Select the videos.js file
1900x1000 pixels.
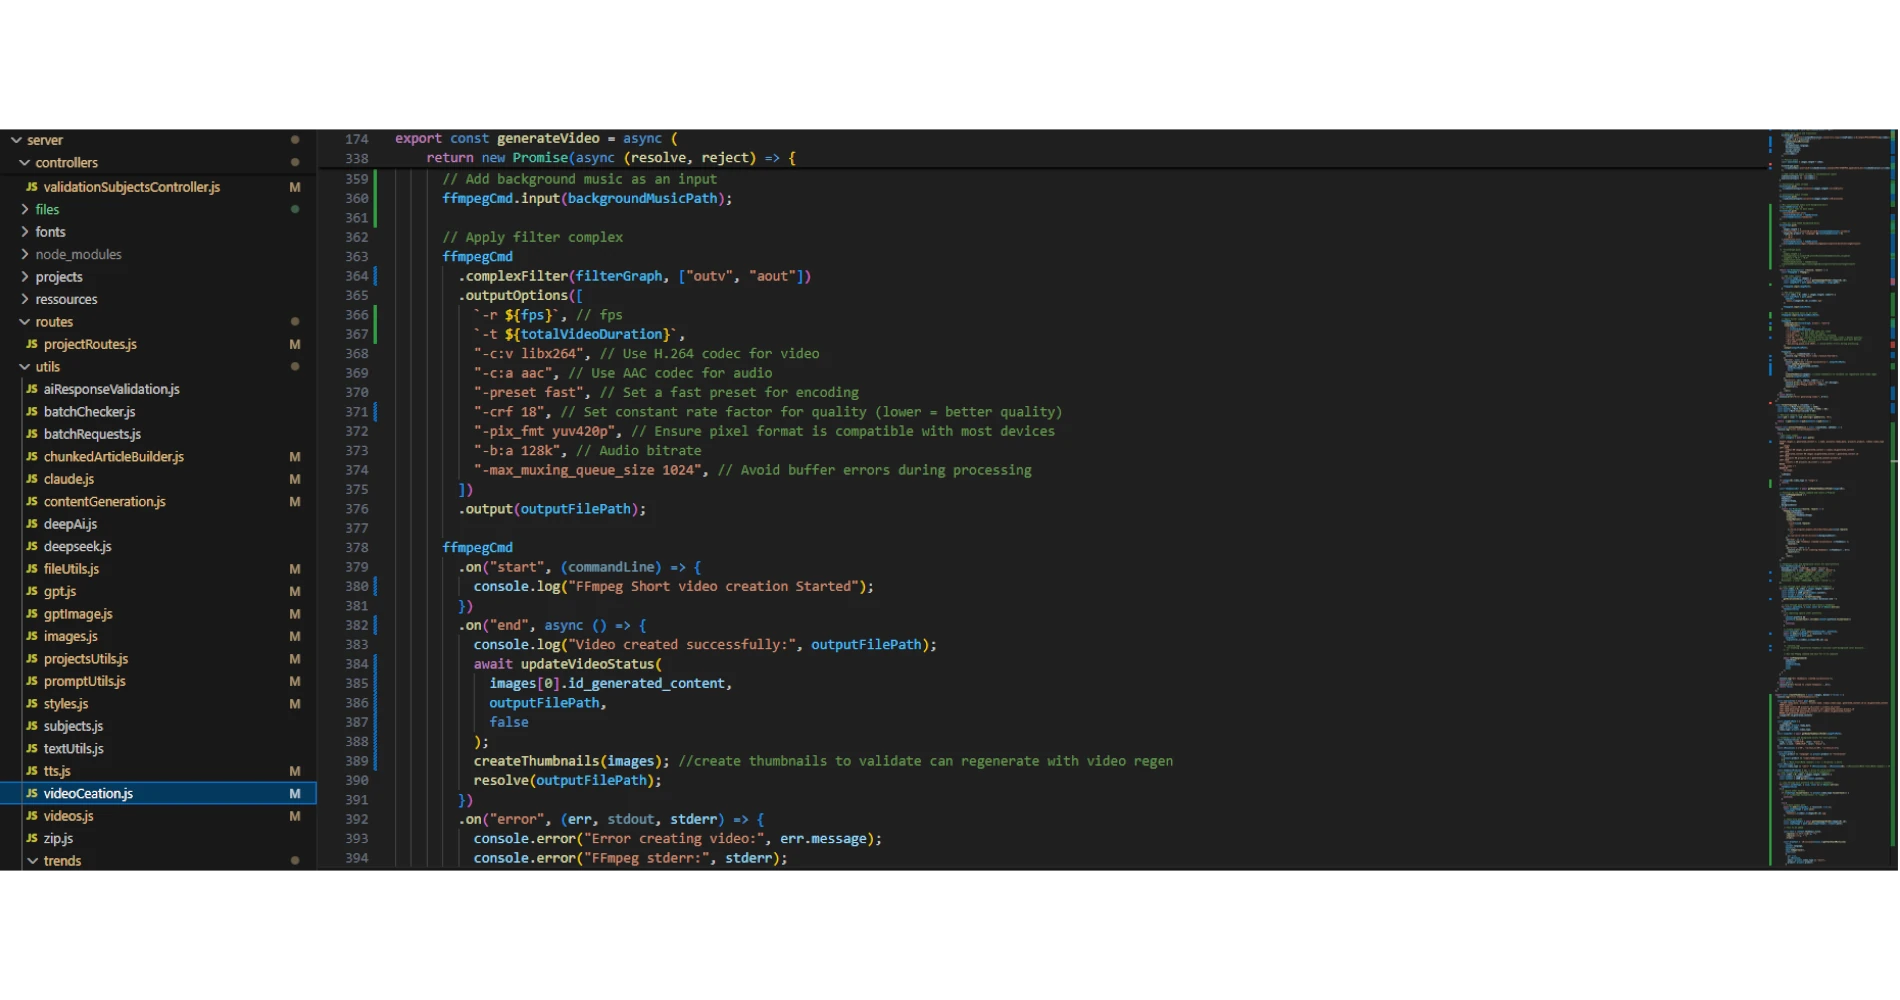(x=68, y=816)
